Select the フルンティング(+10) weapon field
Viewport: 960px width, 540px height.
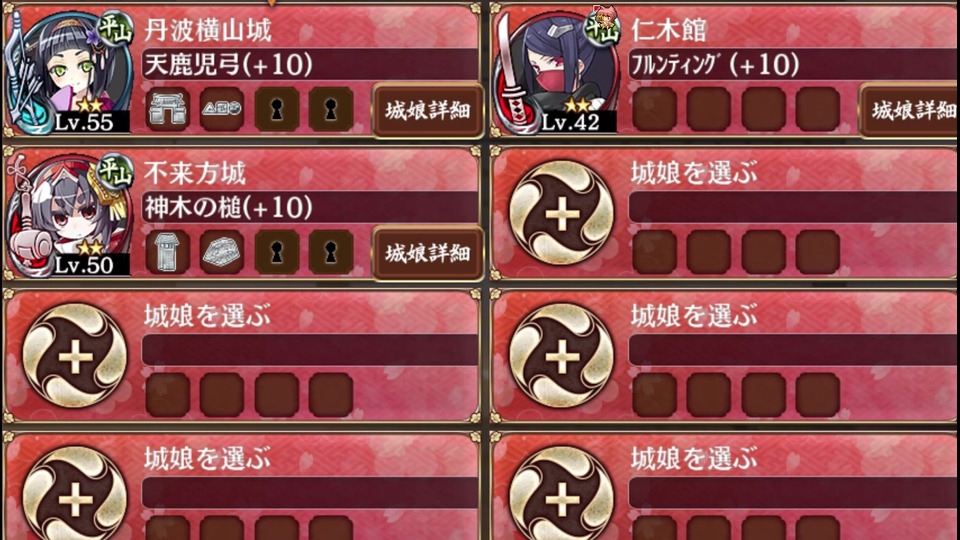click(794, 64)
